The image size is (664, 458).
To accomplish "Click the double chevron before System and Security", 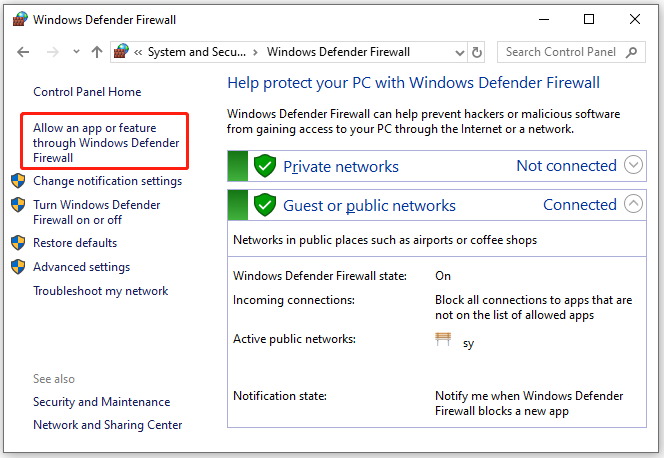I will [x=138, y=52].
